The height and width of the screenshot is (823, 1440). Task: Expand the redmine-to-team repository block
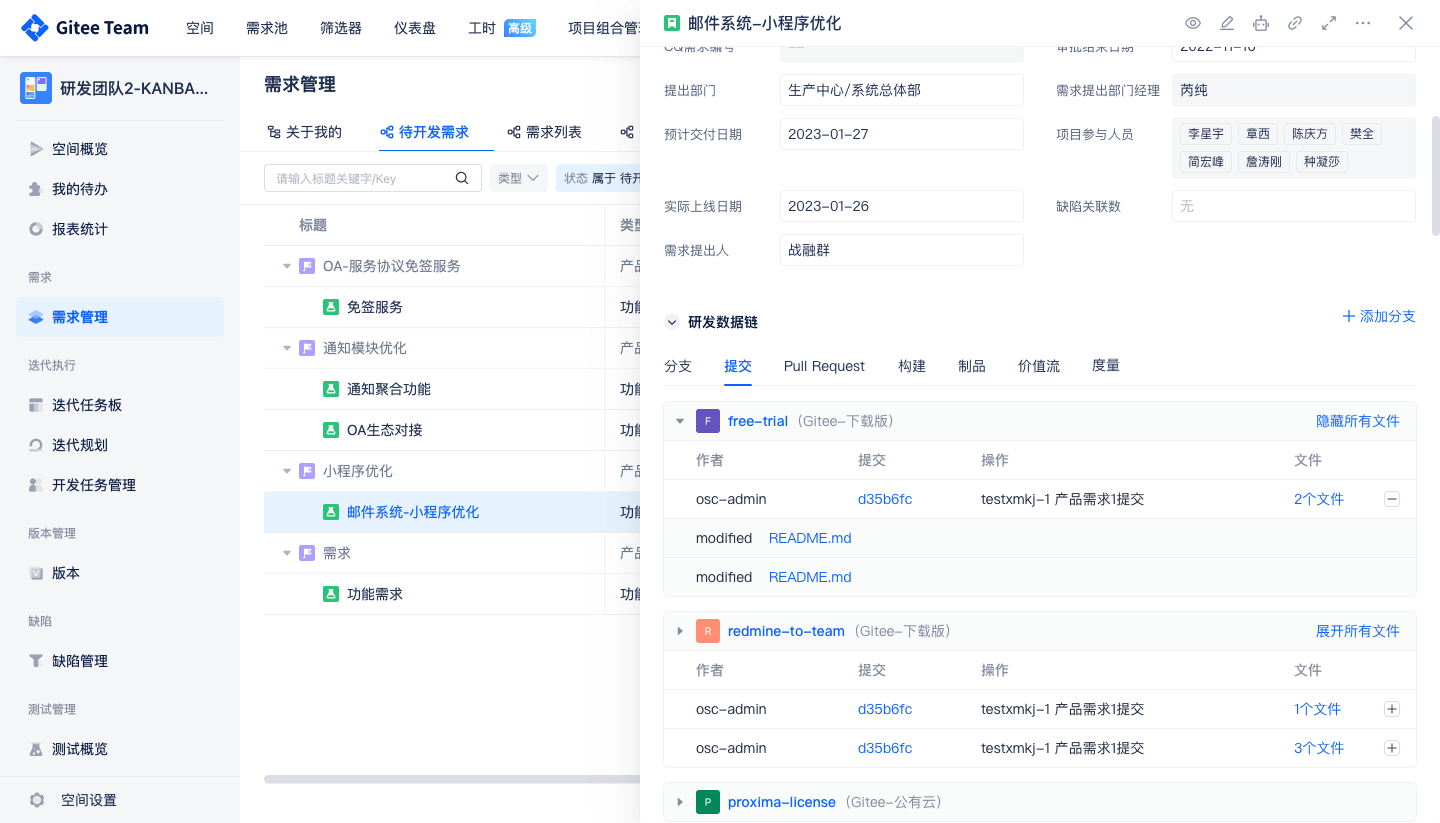tap(680, 631)
